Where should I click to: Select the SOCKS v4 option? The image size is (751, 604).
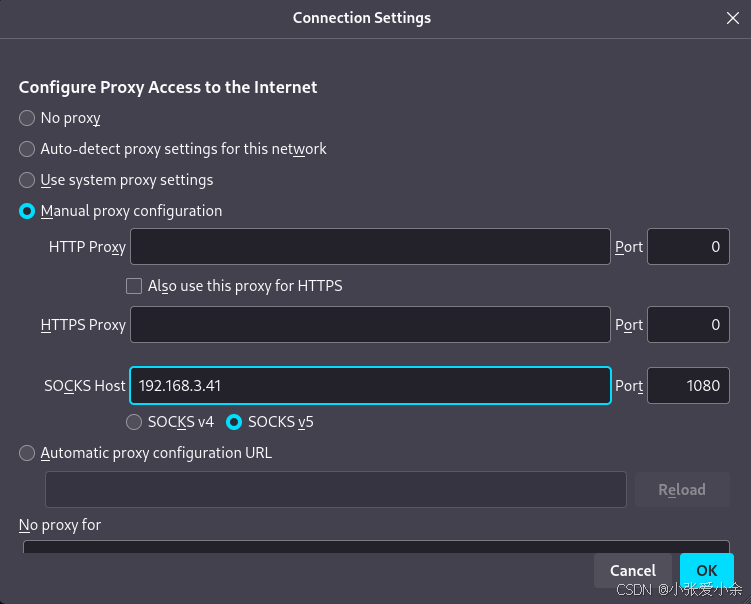134,422
